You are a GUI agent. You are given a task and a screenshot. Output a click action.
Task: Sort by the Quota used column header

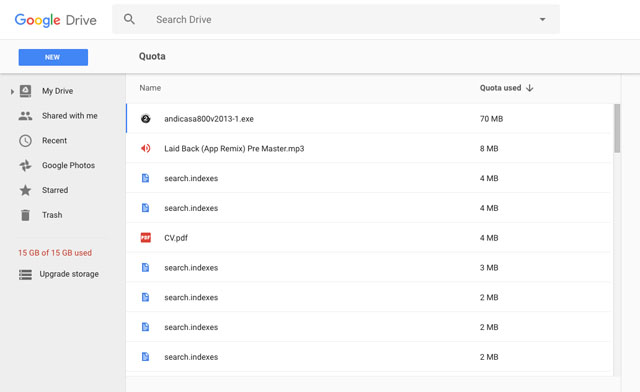[x=500, y=88]
